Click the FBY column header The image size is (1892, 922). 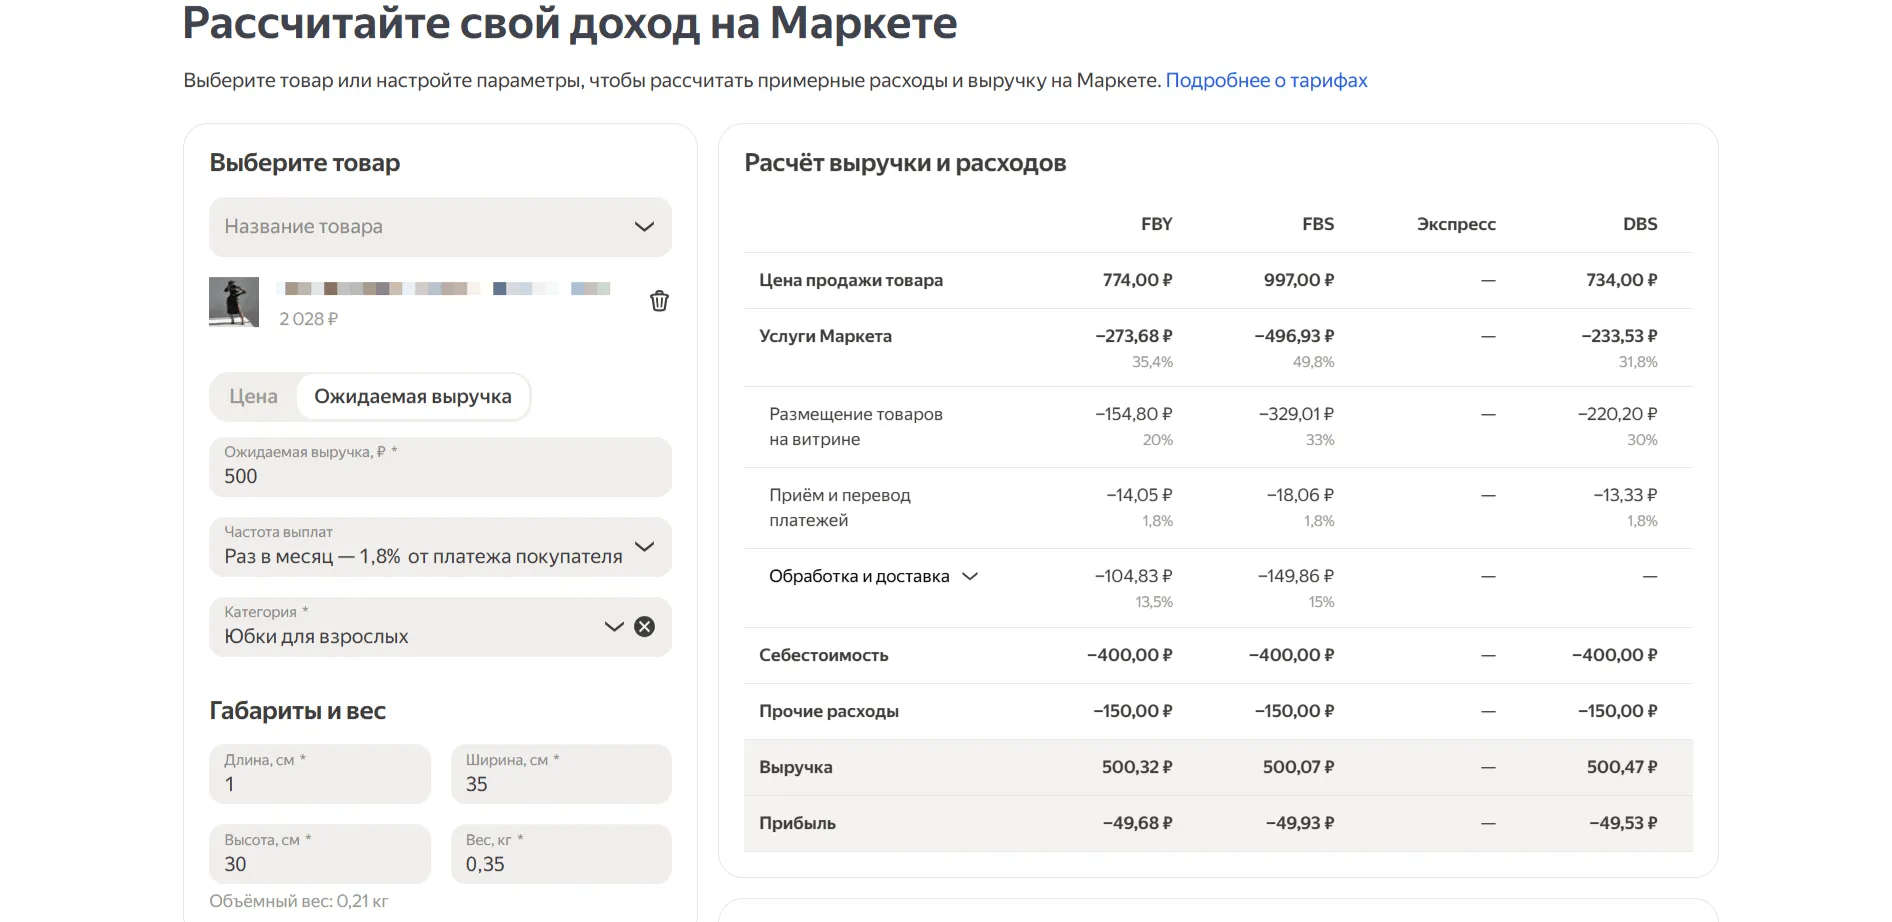[x=1156, y=224]
